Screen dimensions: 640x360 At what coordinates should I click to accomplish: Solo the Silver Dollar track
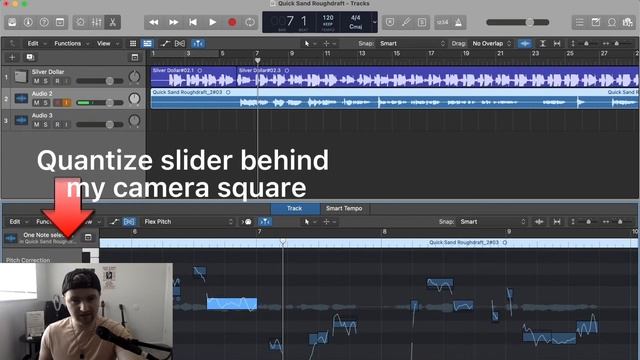(x=46, y=81)
